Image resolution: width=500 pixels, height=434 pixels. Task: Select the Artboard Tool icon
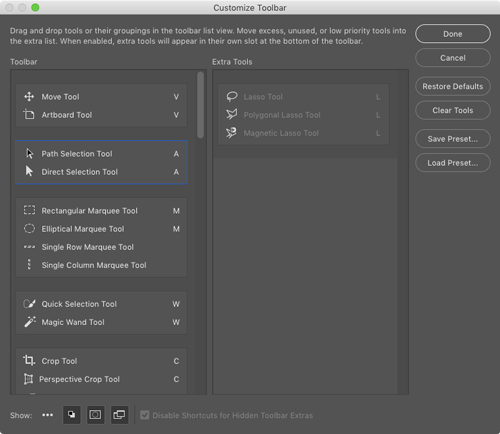point(29,115)
